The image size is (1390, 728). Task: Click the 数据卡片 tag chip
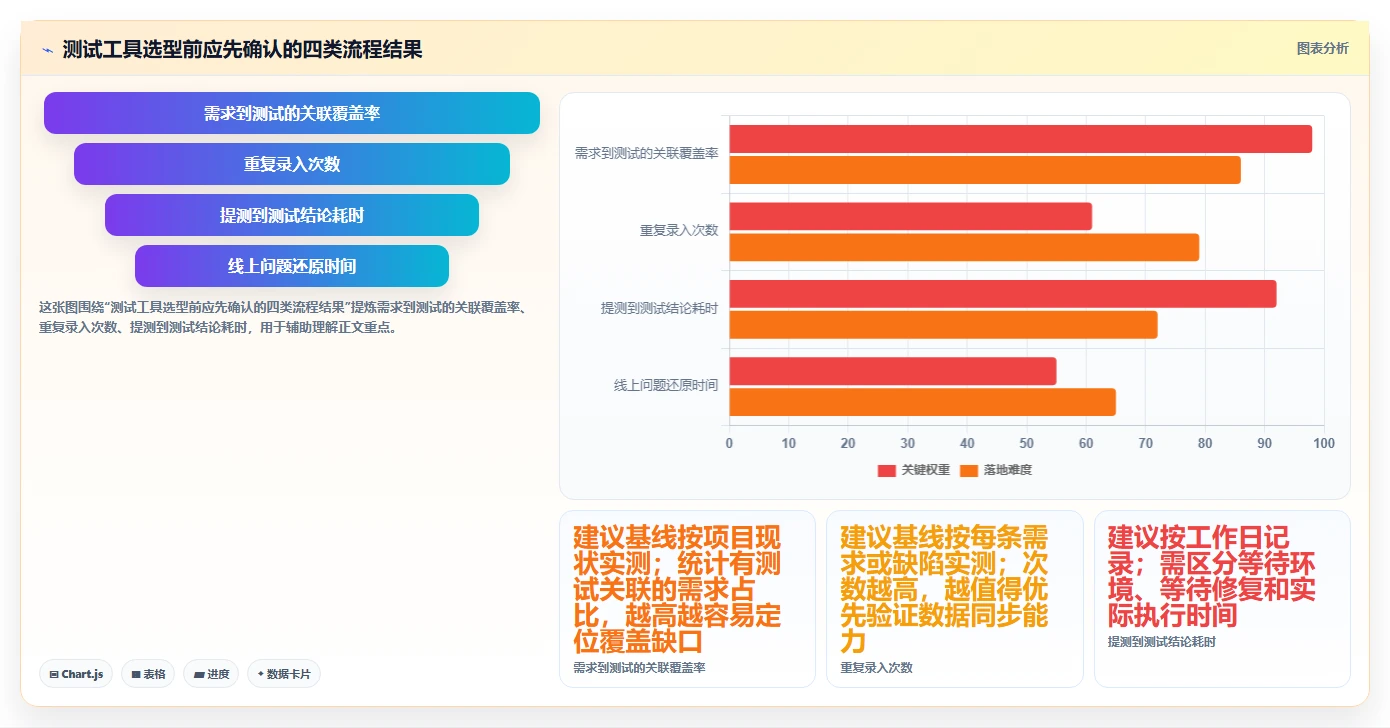284,674
